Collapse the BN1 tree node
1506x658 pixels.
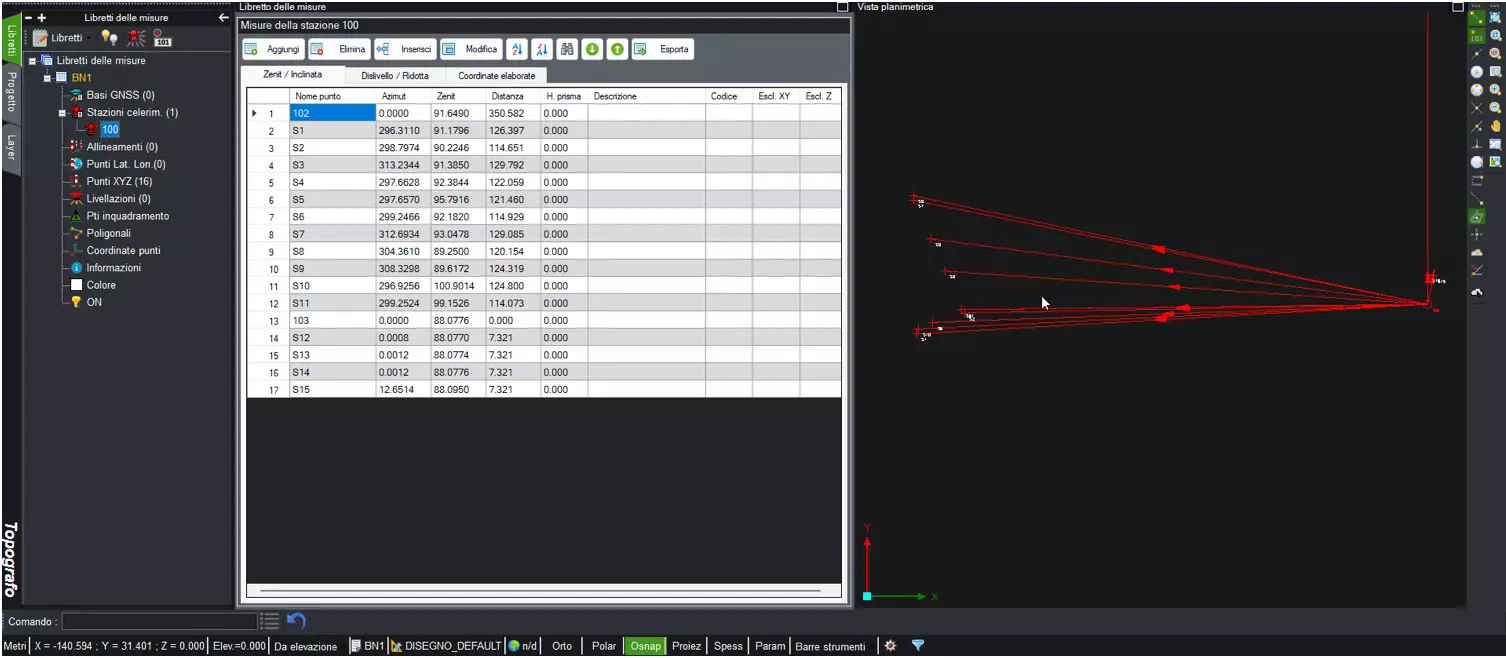click(47, 78)
